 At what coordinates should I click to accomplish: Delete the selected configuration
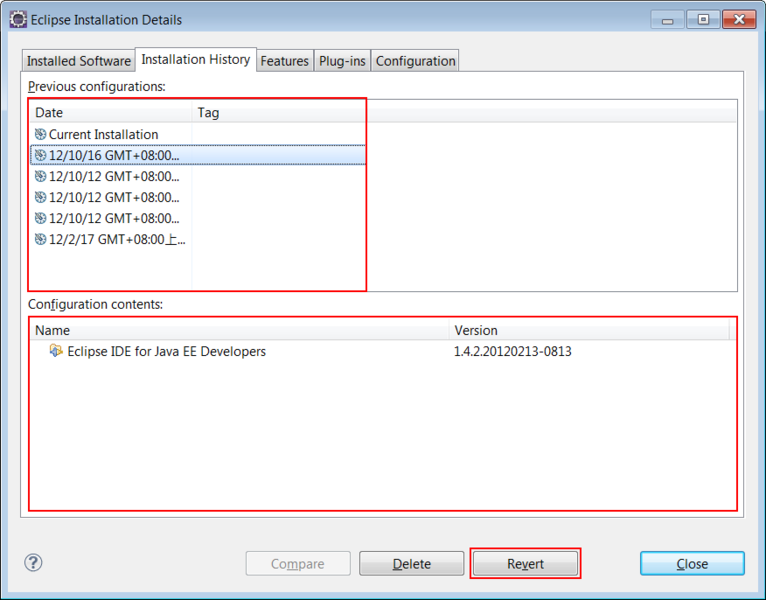(411, 564)
